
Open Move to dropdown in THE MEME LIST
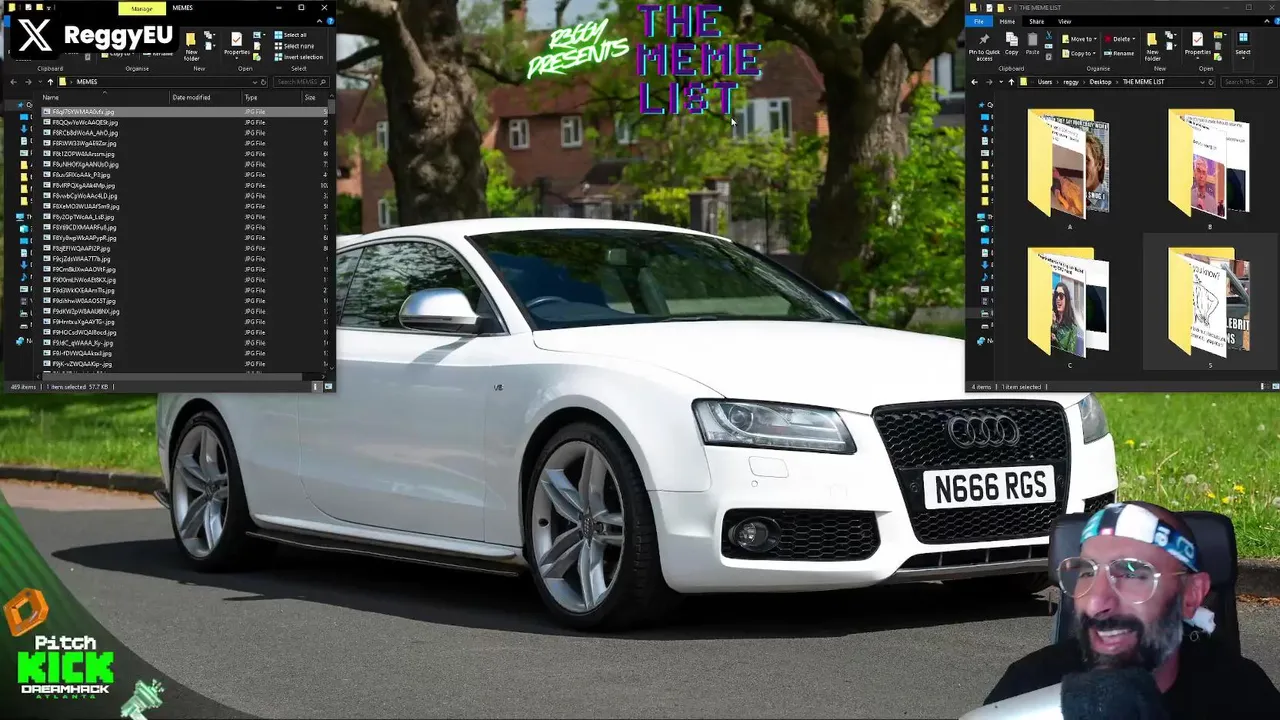(1078, 39)
